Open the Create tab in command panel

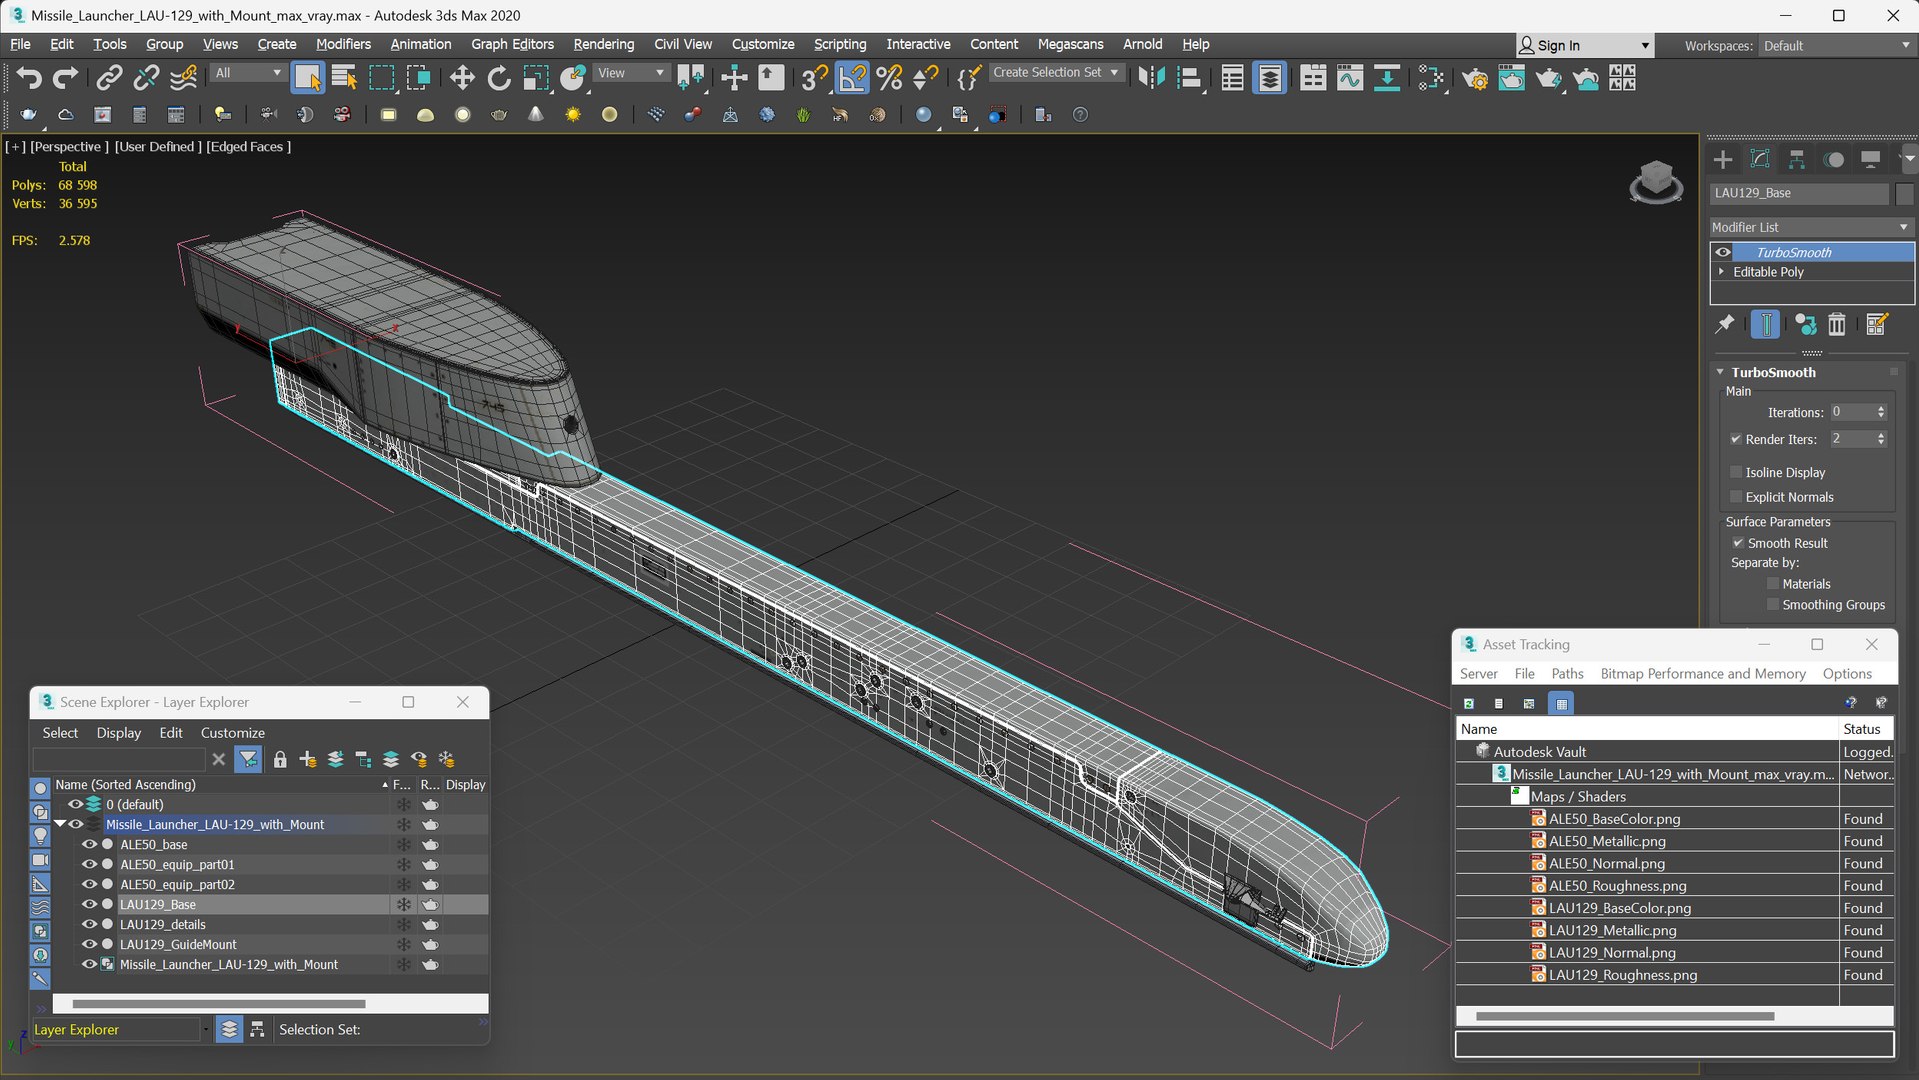[1723, 160]
